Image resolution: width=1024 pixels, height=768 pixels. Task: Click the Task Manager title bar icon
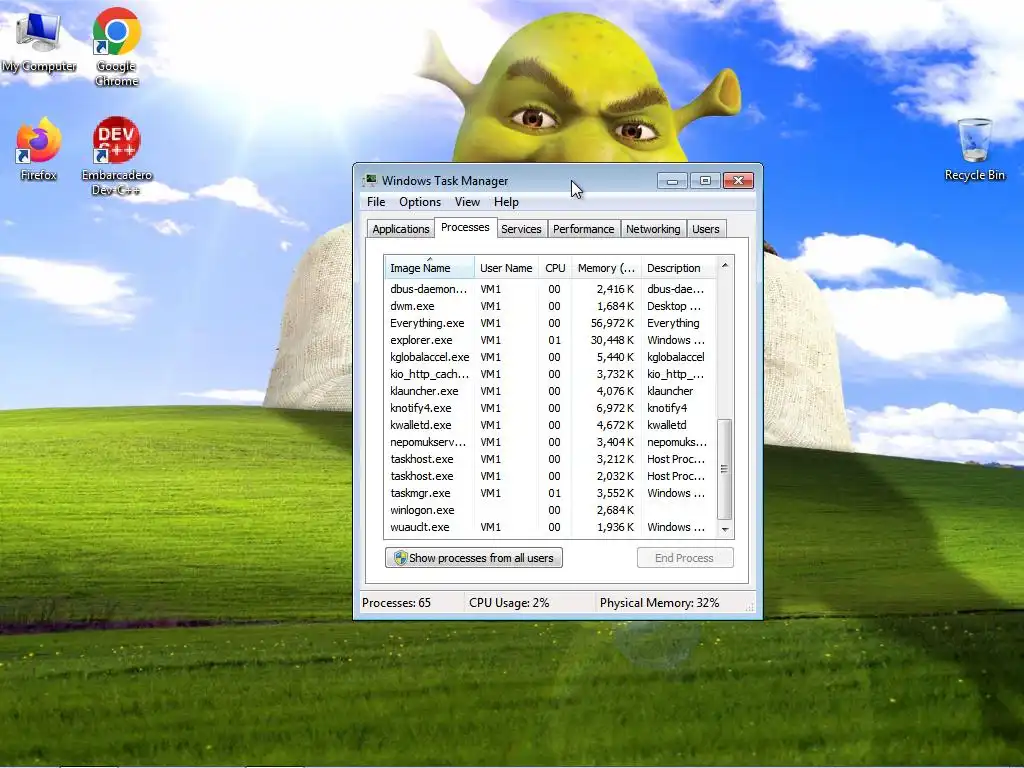click(370, 180)
